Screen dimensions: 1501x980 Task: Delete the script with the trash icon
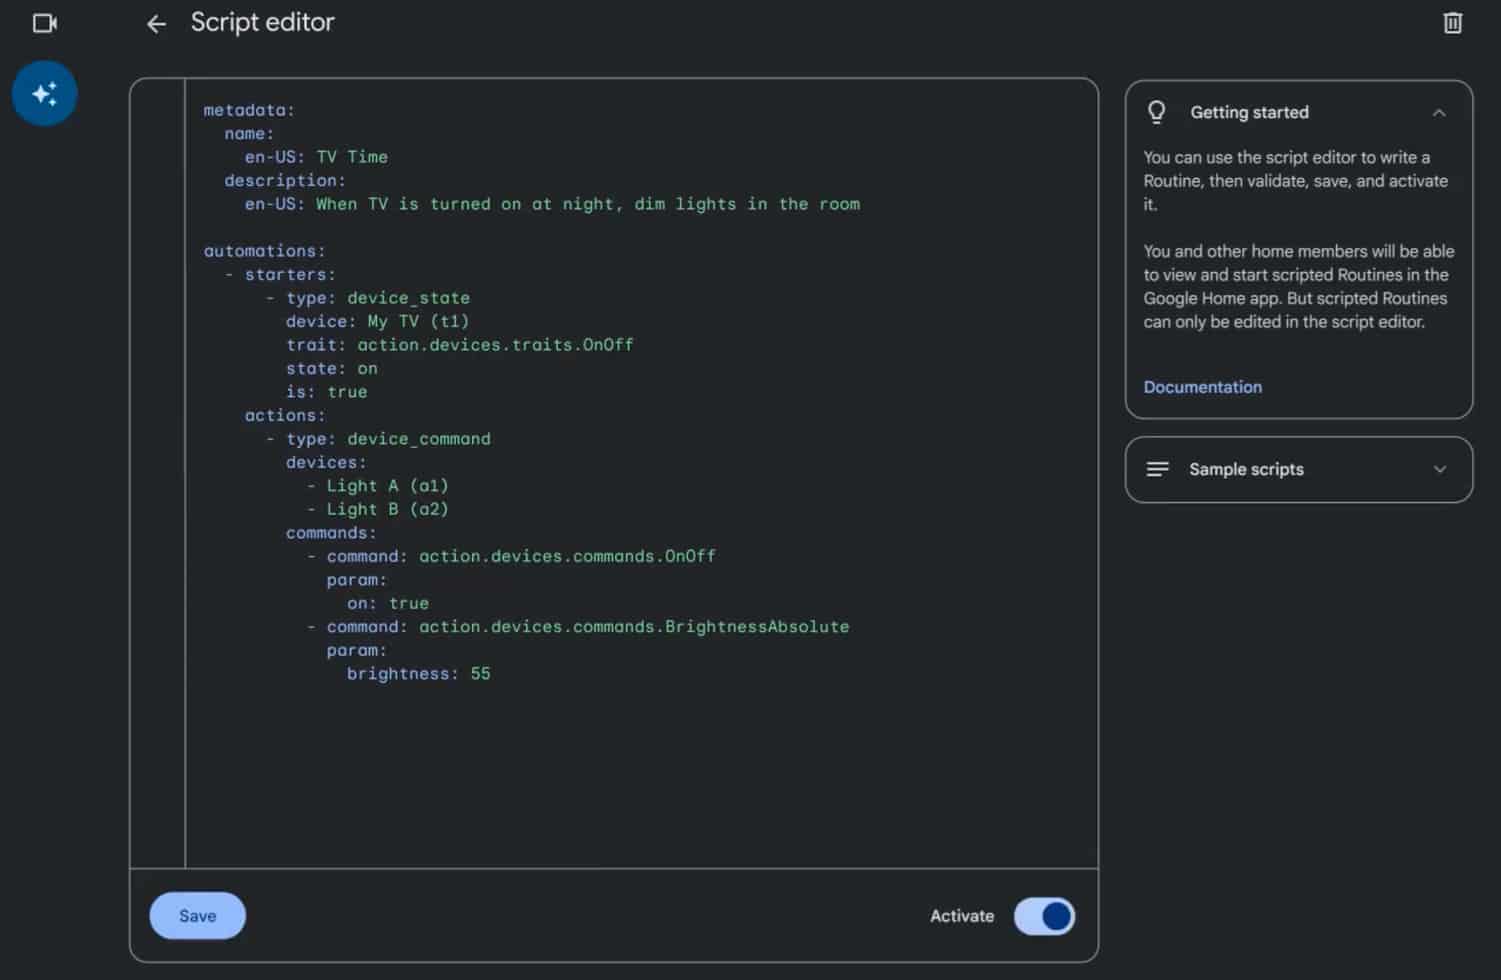pos(1452,23)
